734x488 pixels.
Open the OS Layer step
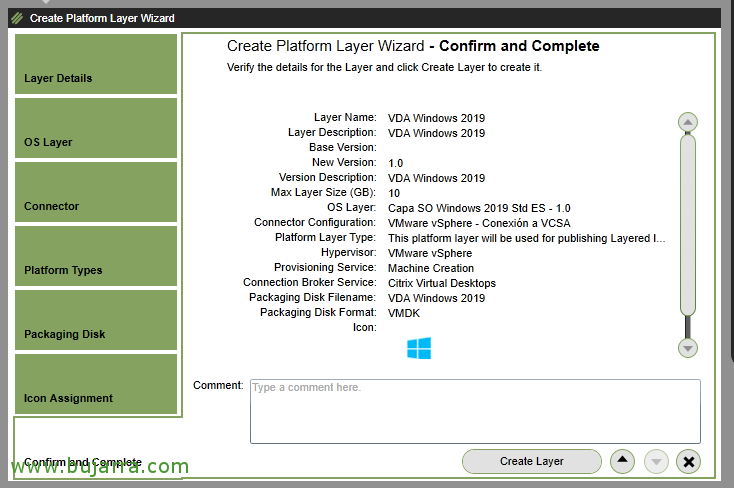(96, 128)
